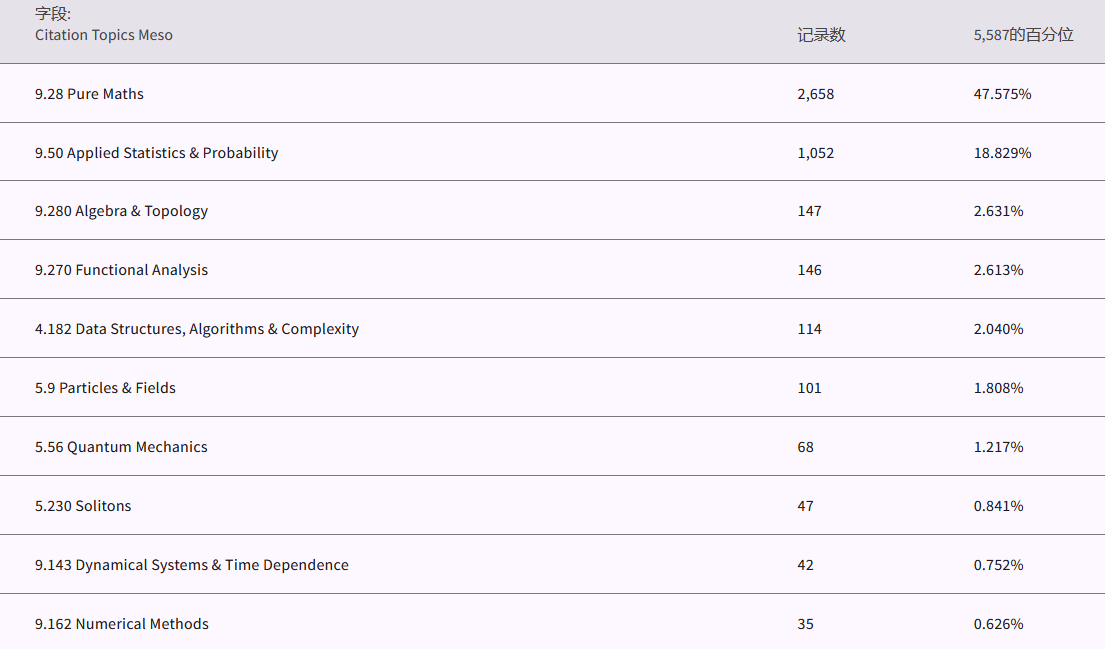
Task: Select the 5.230 Solitons entry
Action: click(x=83, y=506)
